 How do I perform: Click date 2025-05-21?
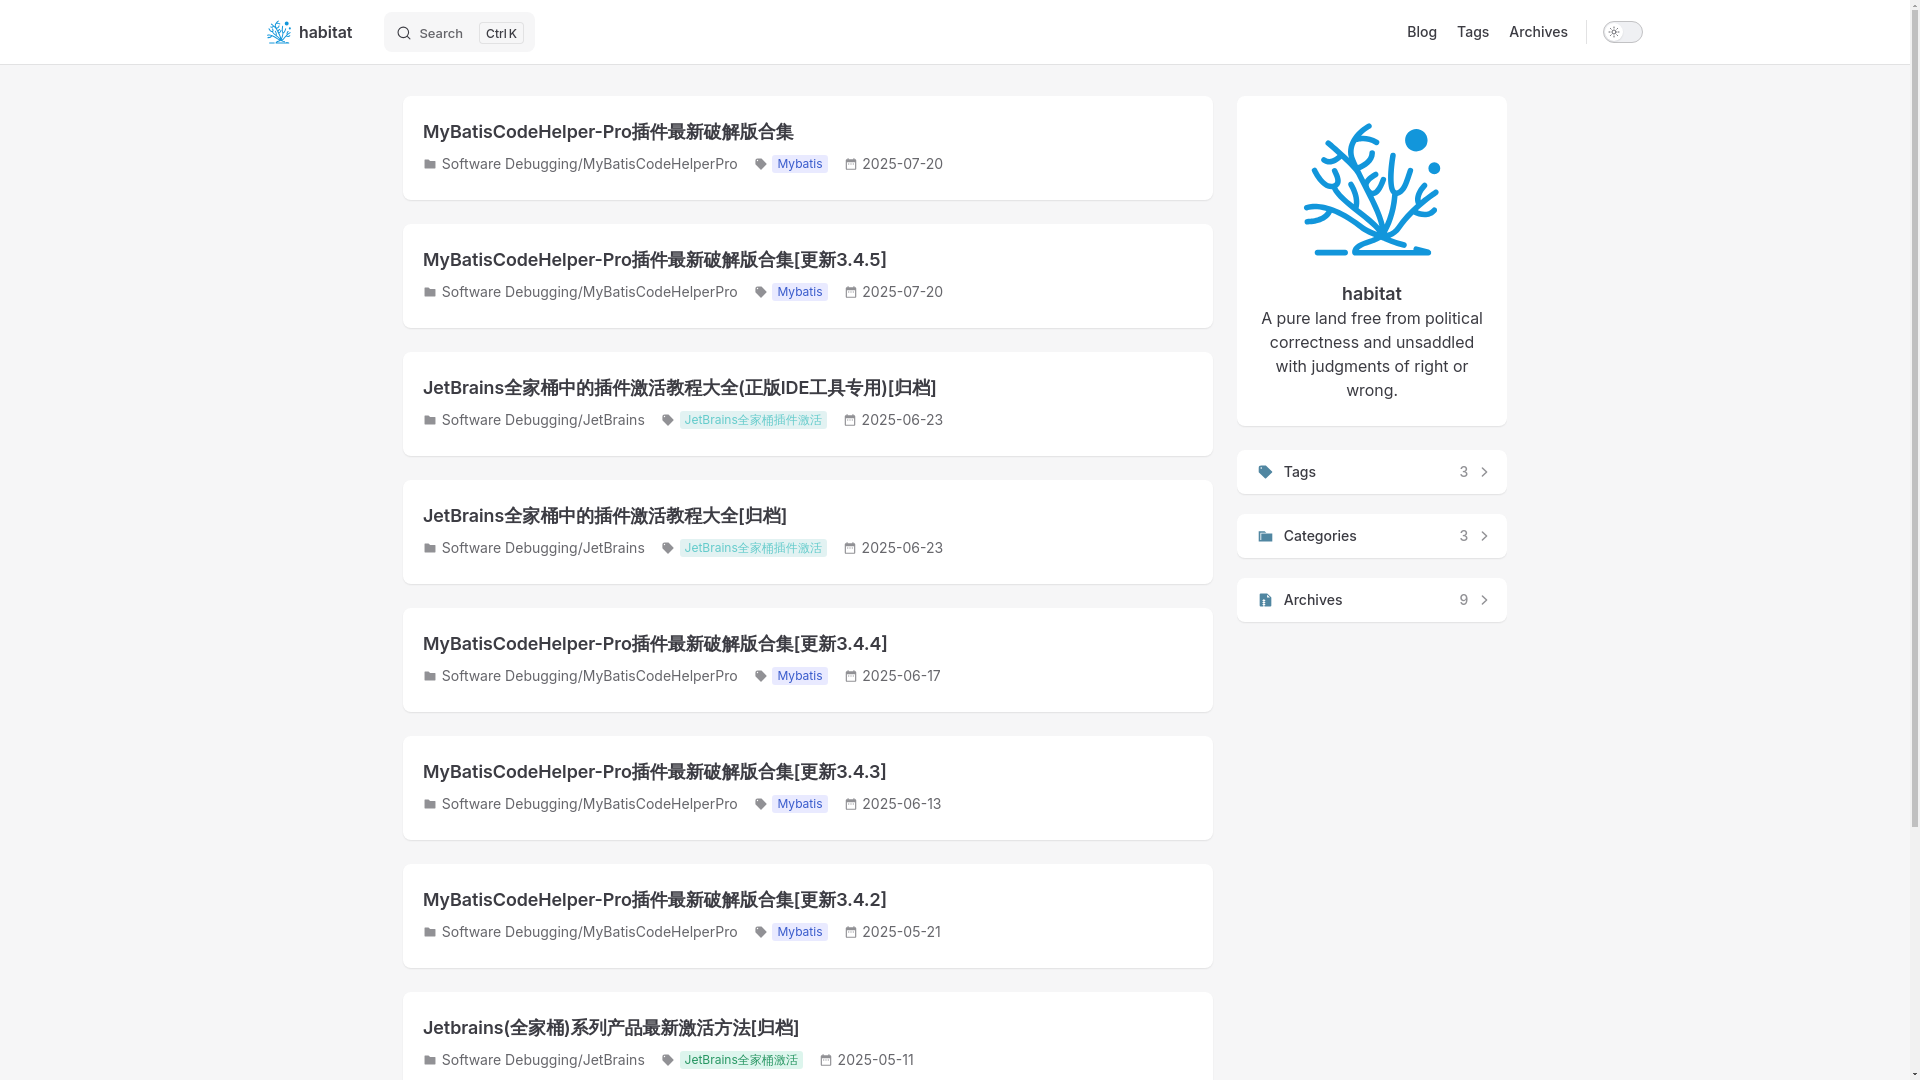pos(901,932)
